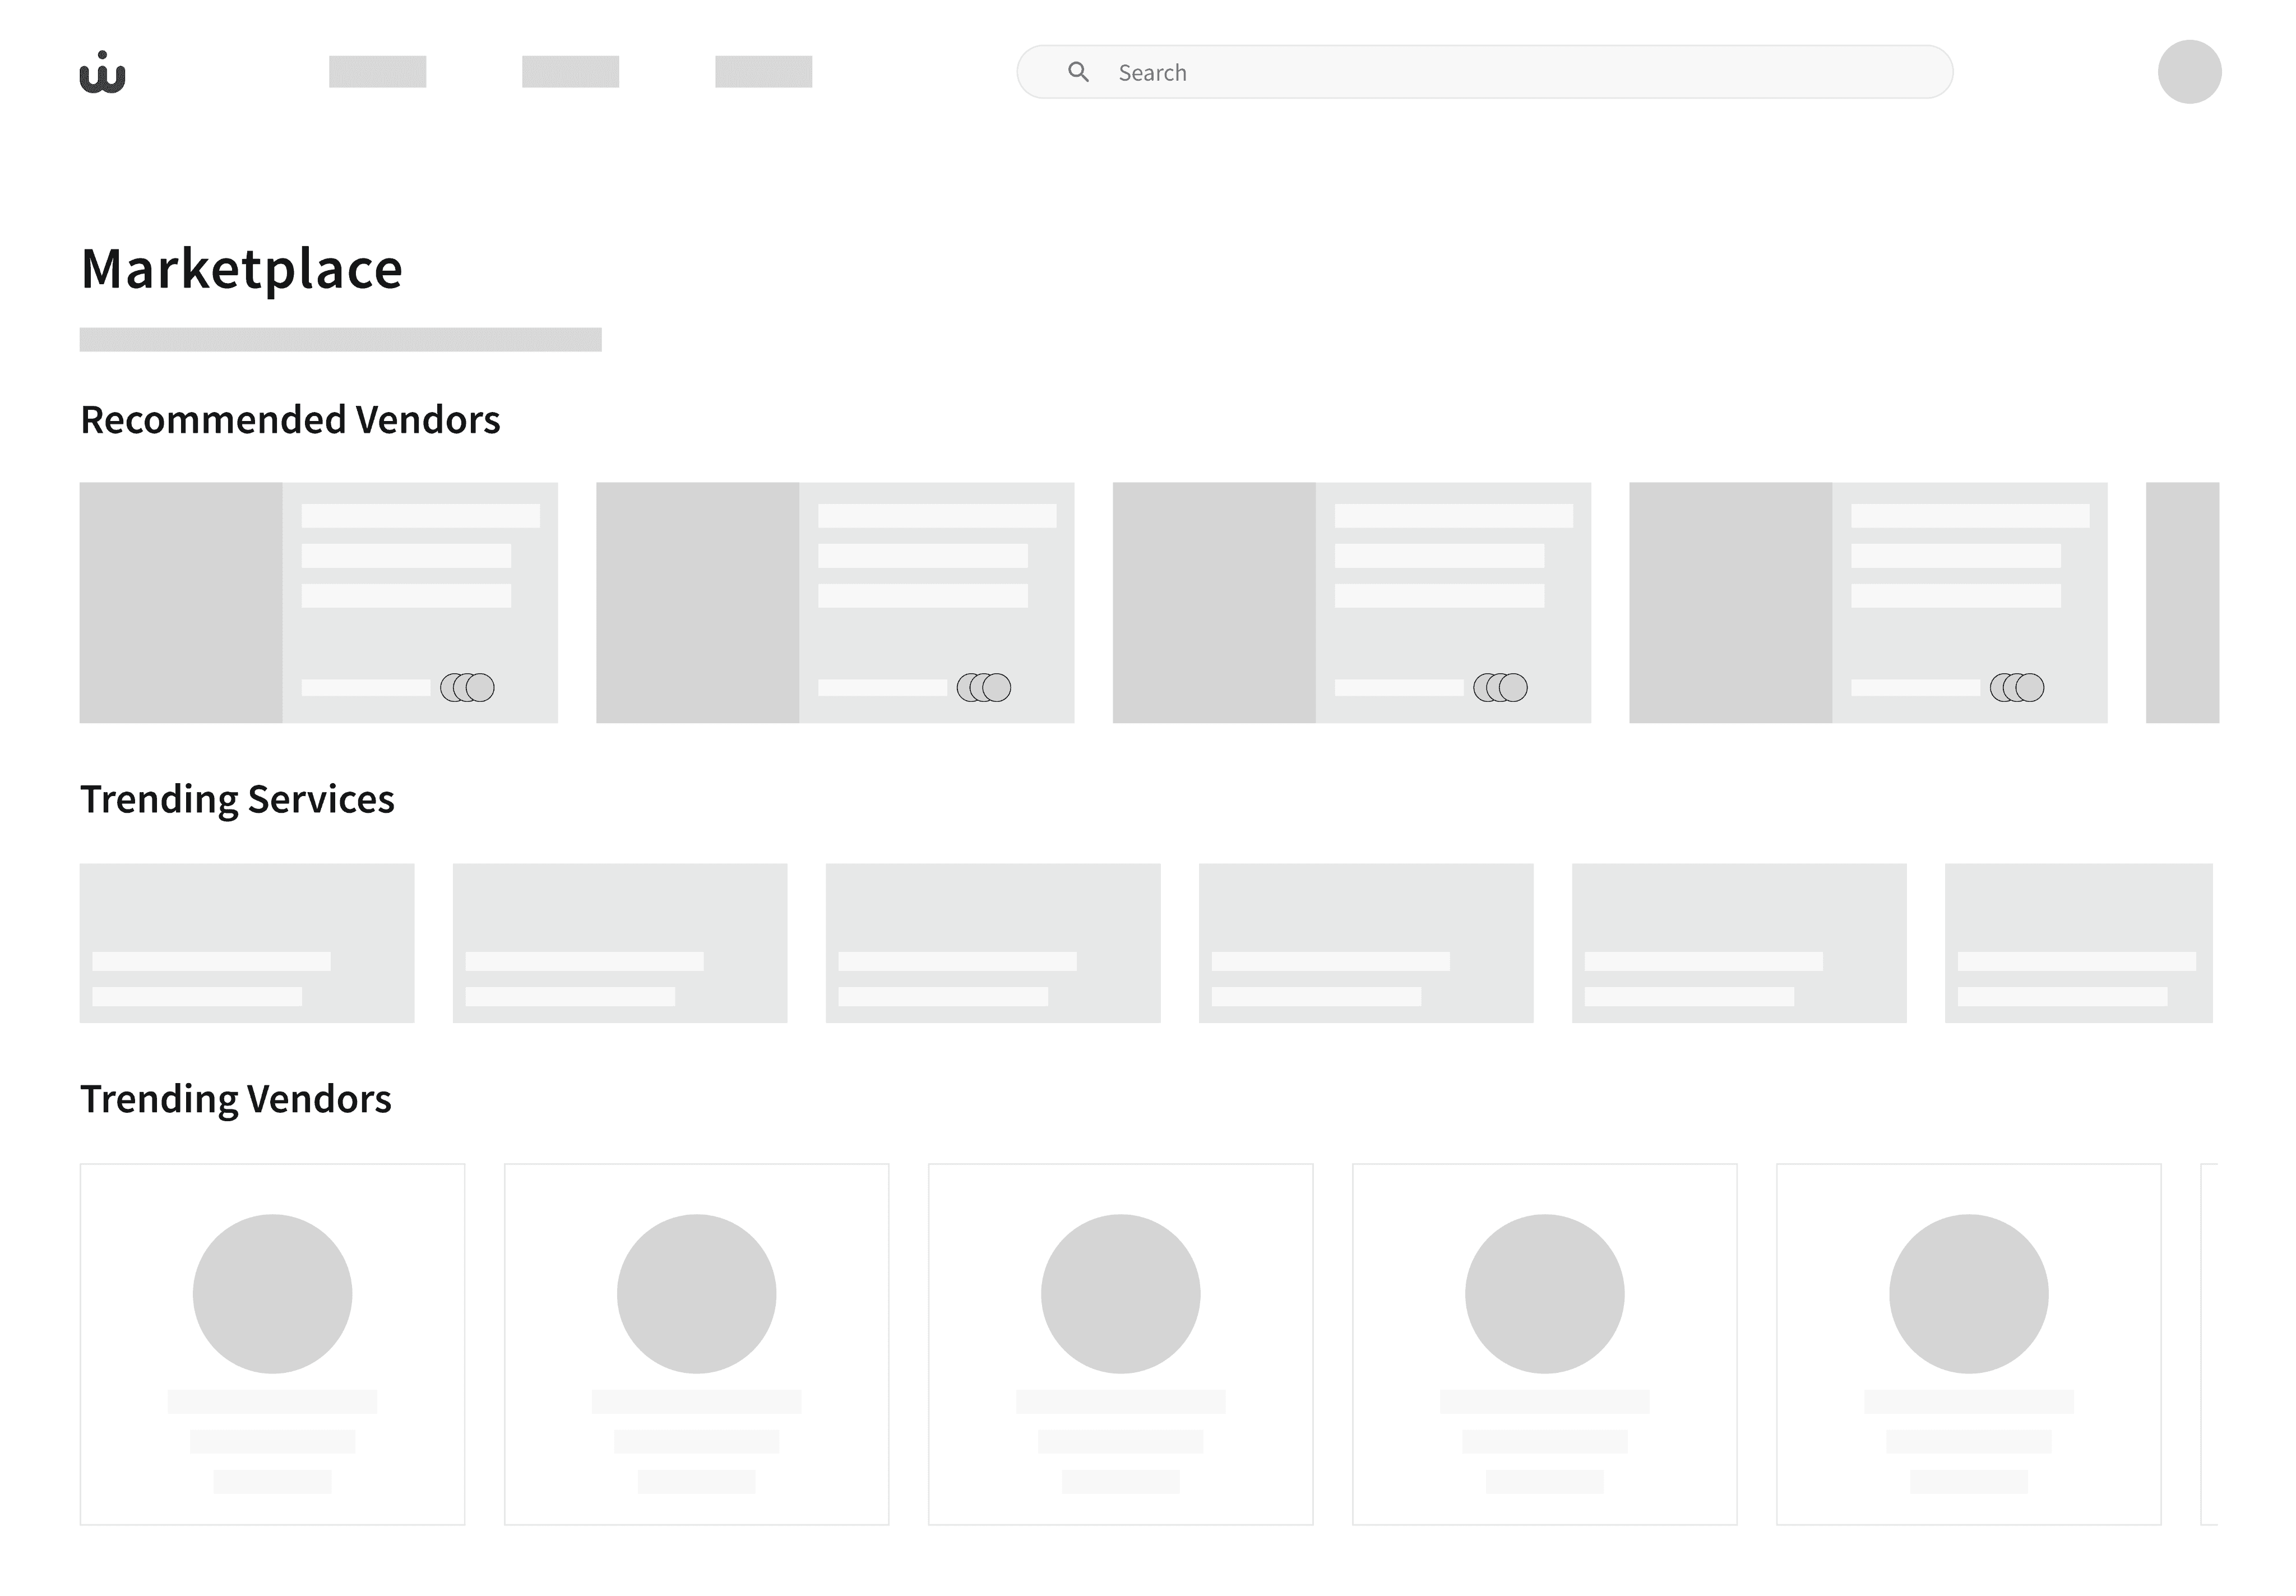Click the W logo in the header

pos(102,73)
